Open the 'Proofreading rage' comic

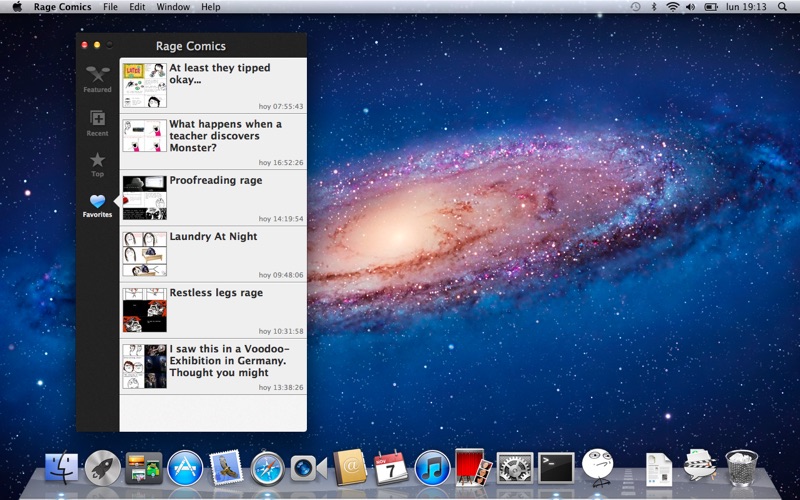click(x=215, y=181)
